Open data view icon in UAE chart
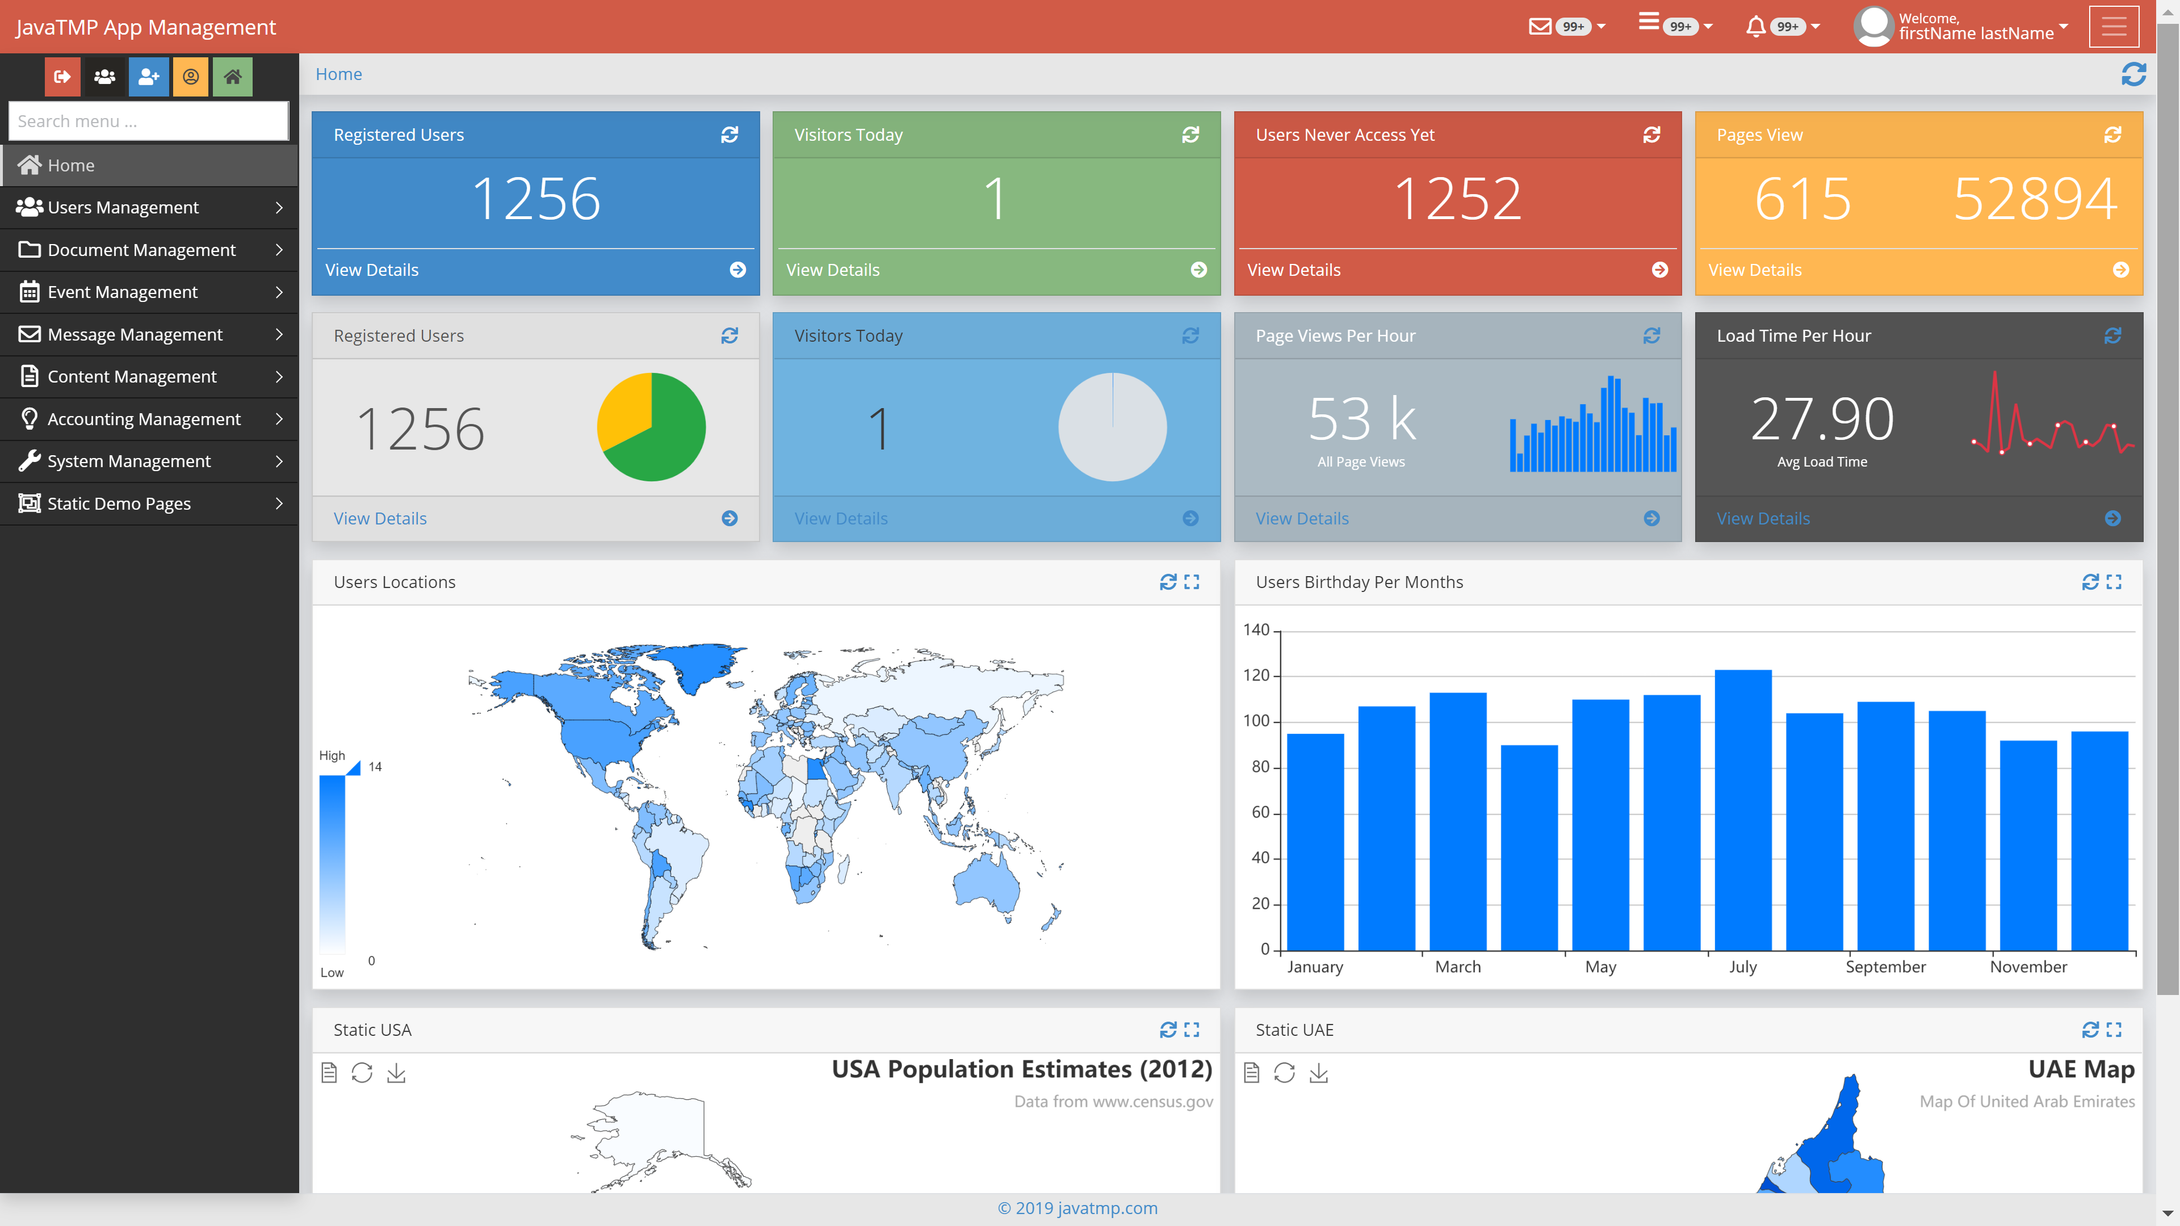 [x=1251, y=1073]
